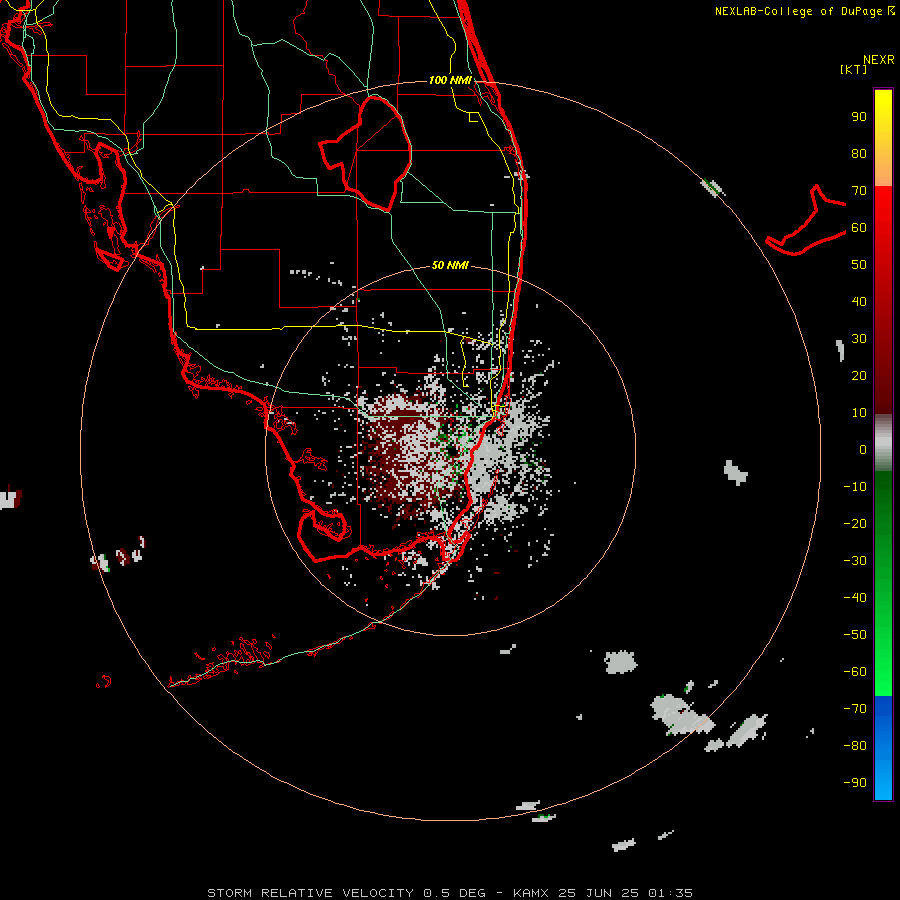This screenshot has height=900, width=900.
Task: Click the -10 value on velocity scale
Action: point(855,487)
